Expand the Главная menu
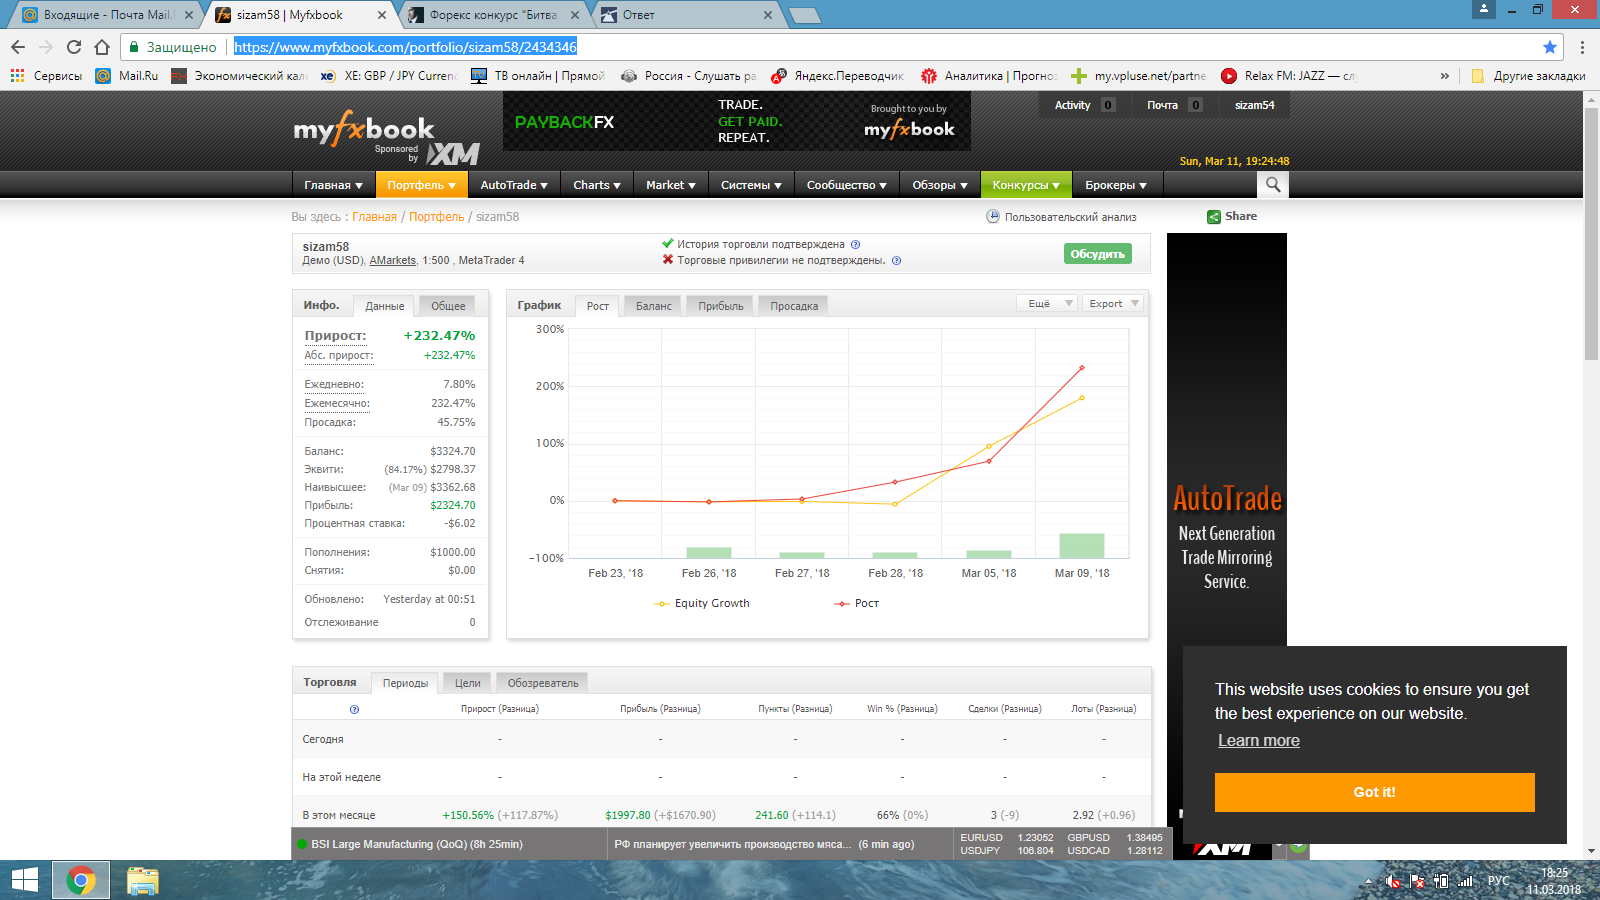This screenshot has width=1600, height=900. tap(333, 185)
